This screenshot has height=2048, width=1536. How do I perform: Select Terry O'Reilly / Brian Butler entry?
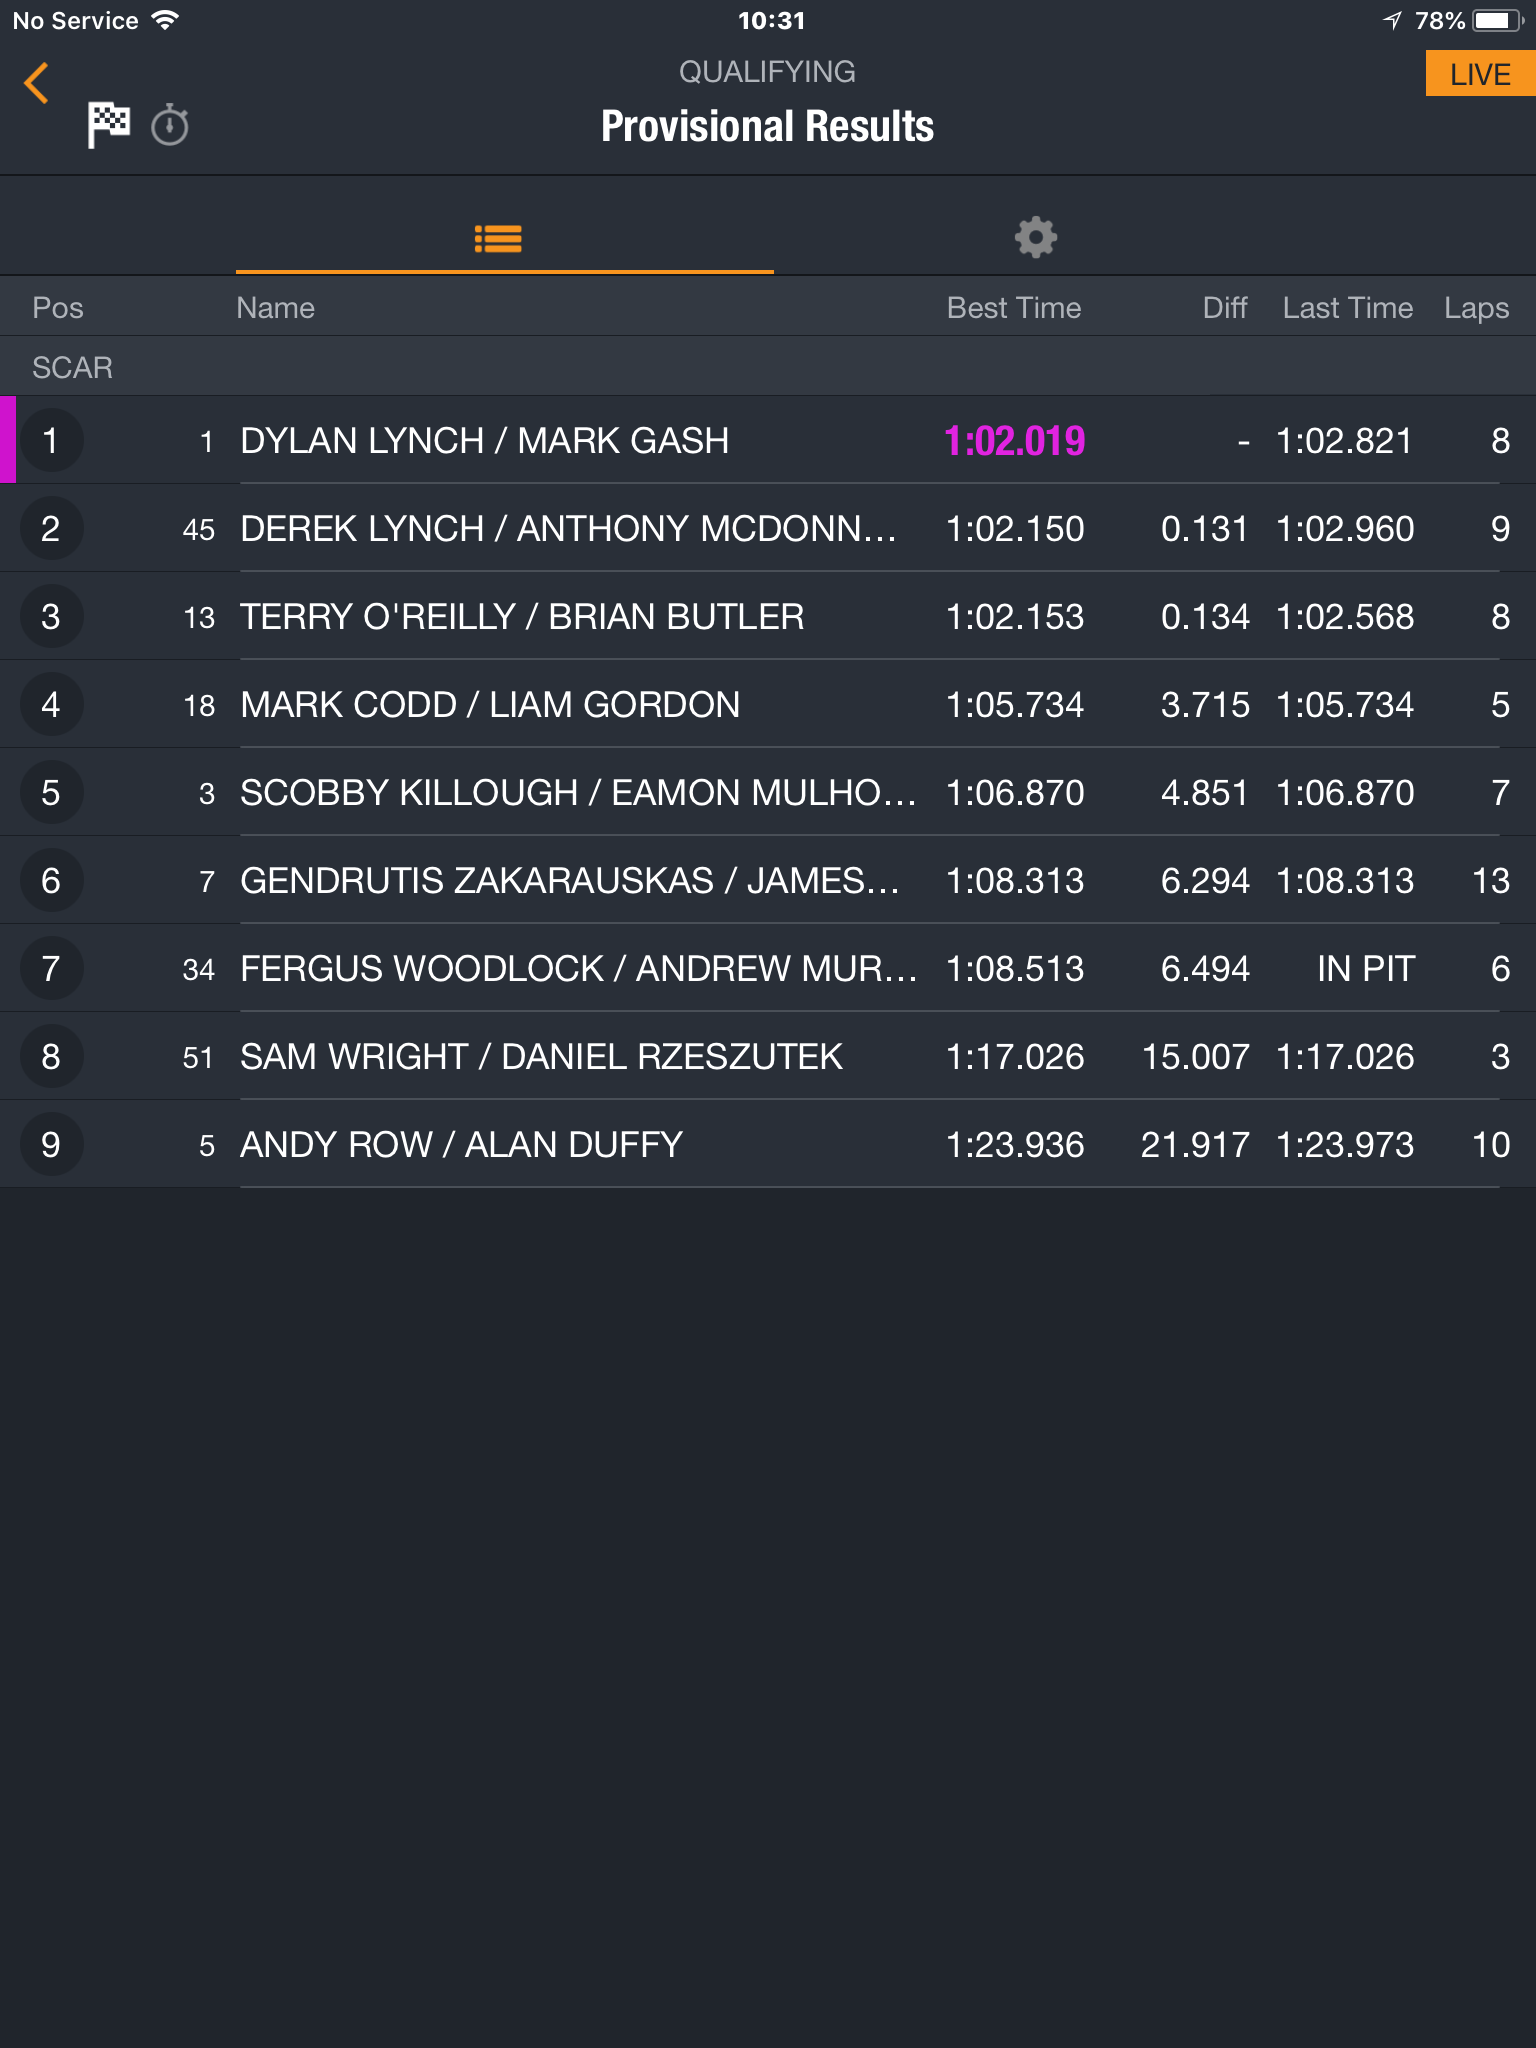(768, 617)
